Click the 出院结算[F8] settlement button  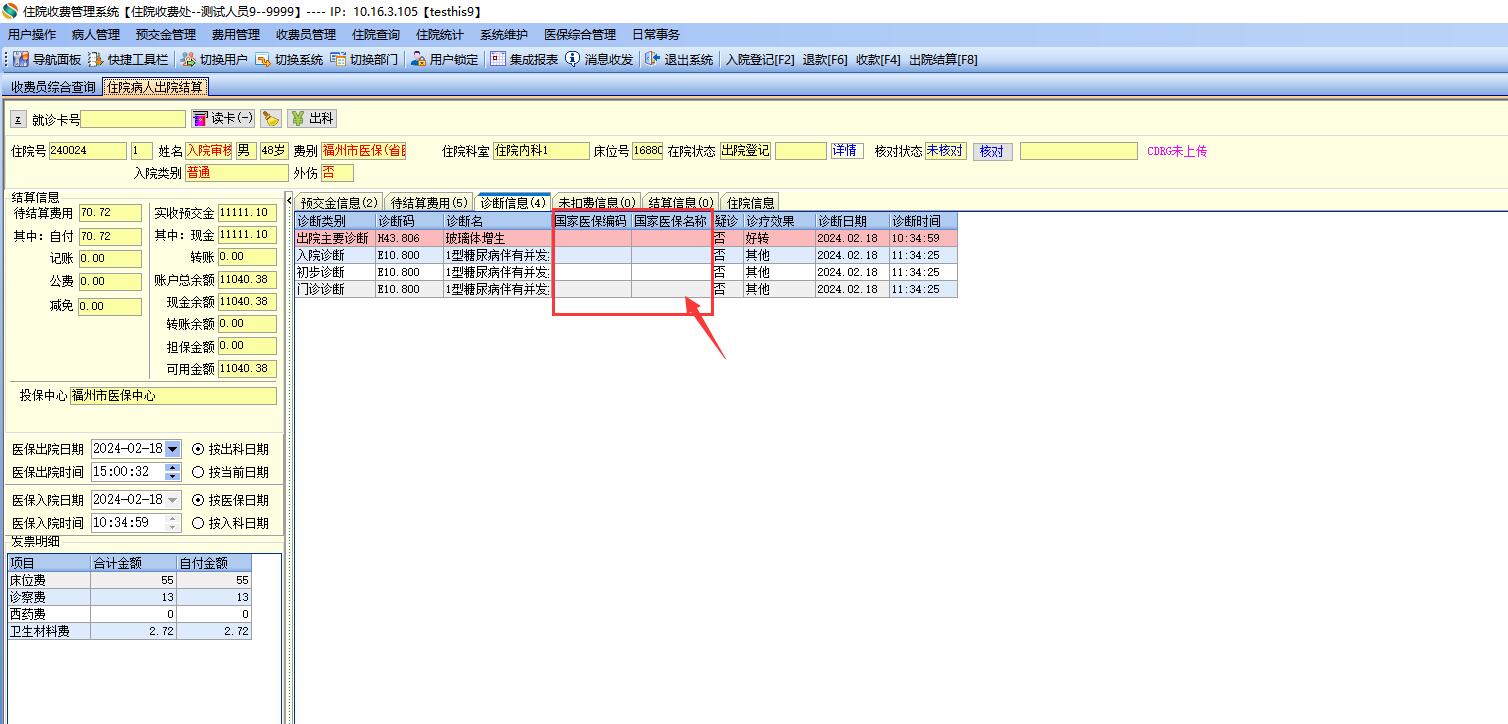[x=943, y=59]
